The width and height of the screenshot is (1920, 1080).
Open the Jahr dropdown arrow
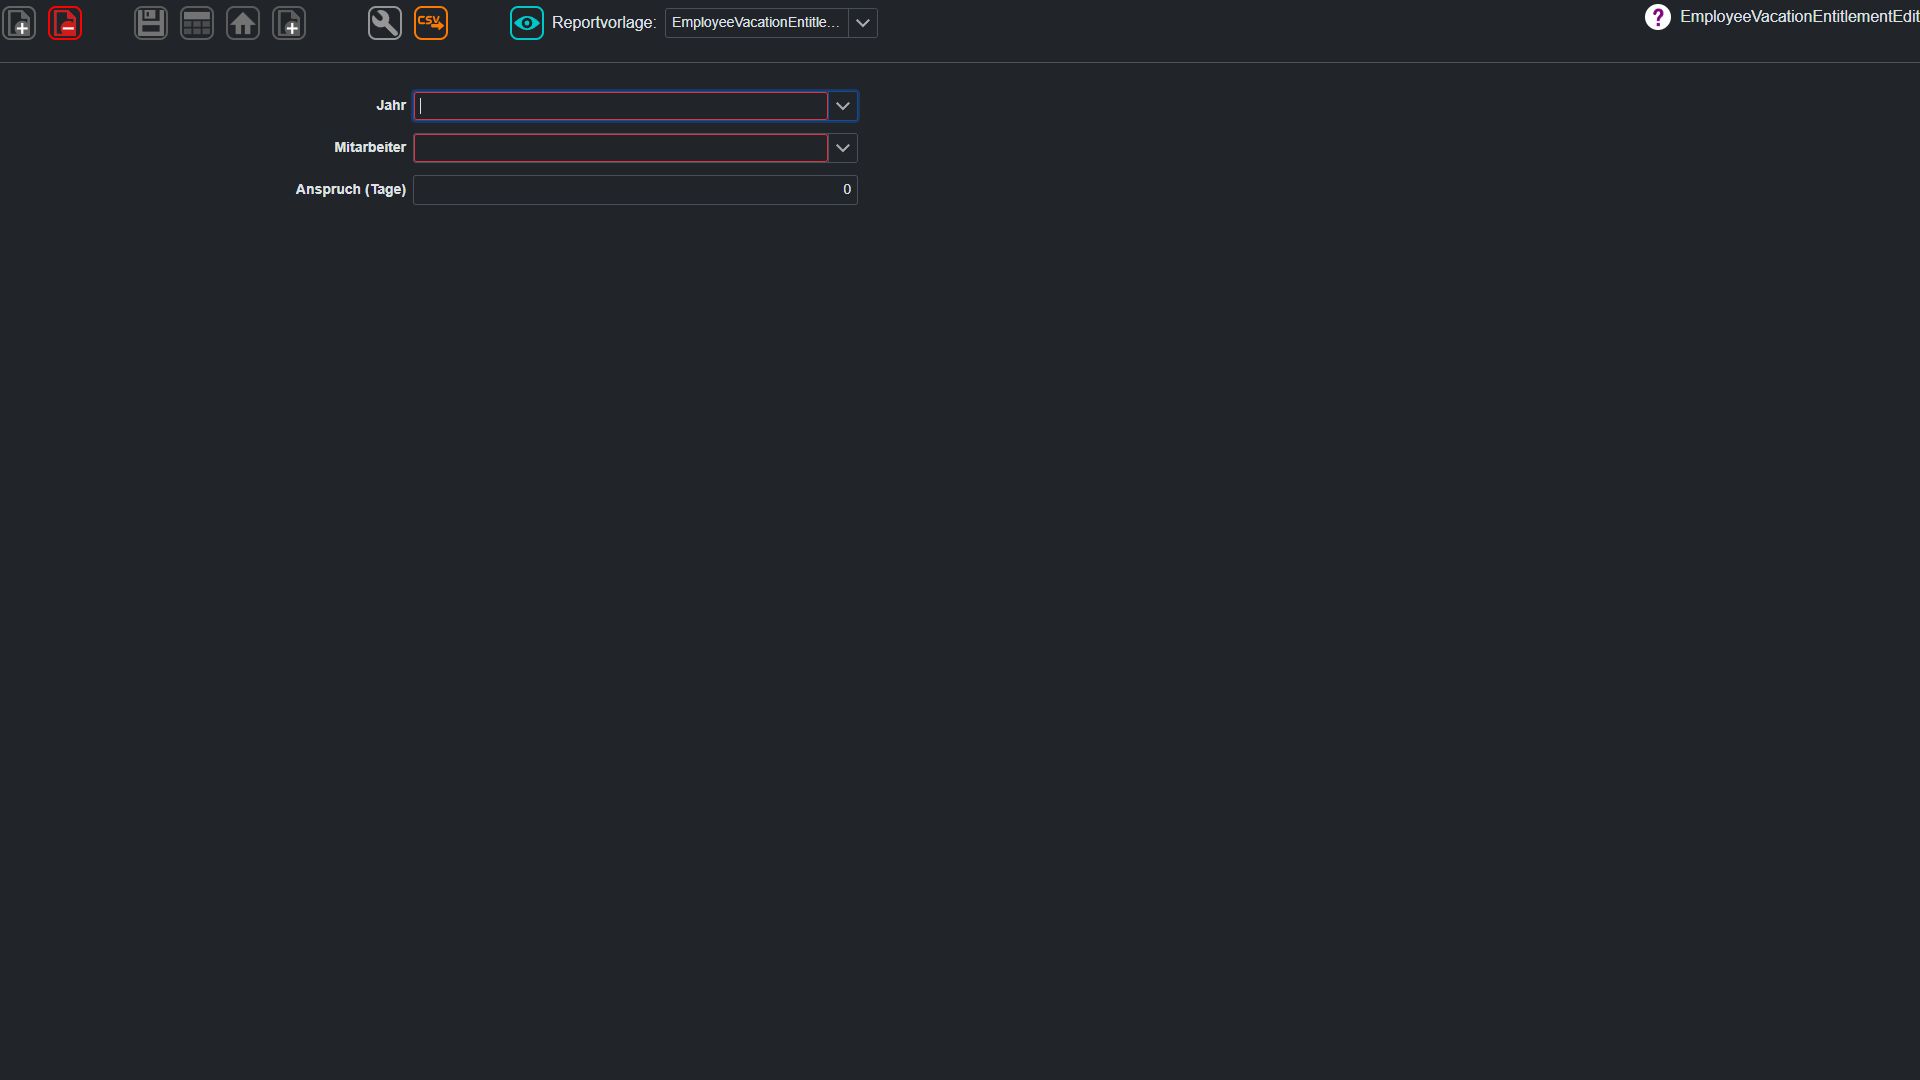(843, 106)
